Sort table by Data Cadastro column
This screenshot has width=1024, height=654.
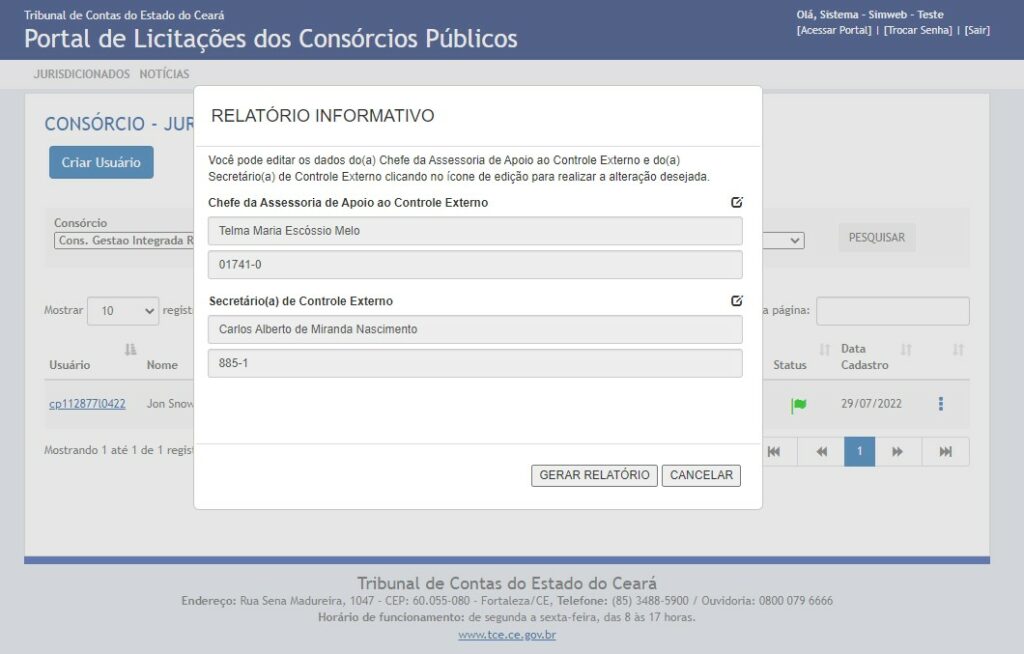pyautogui.click(x=906, y=350)
